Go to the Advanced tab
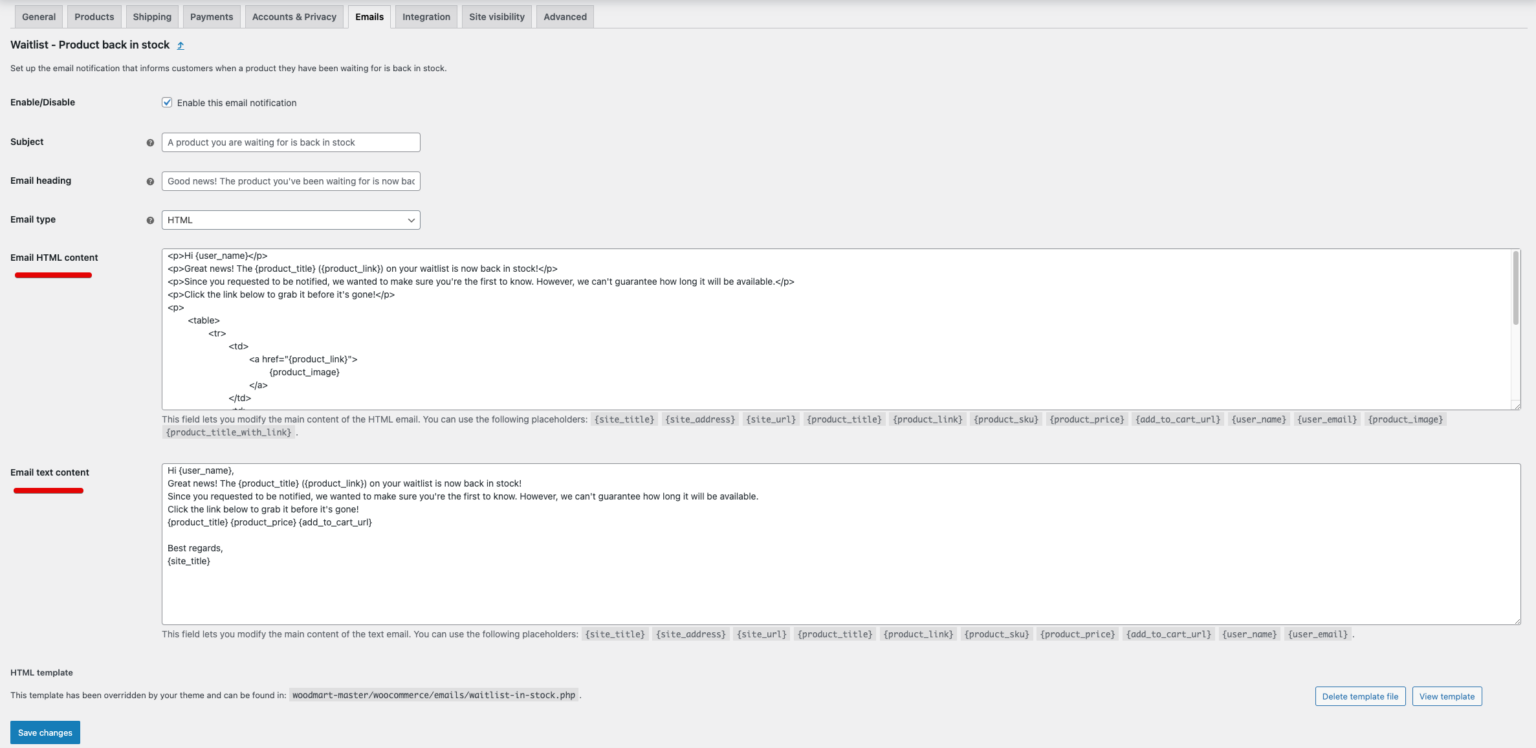The height and width of the screenshot is (748, 1536). [565, 17]
